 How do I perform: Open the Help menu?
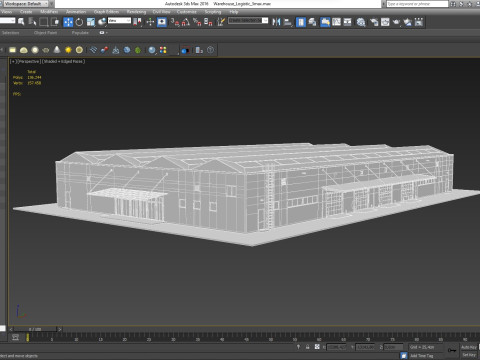pos(234,12)
